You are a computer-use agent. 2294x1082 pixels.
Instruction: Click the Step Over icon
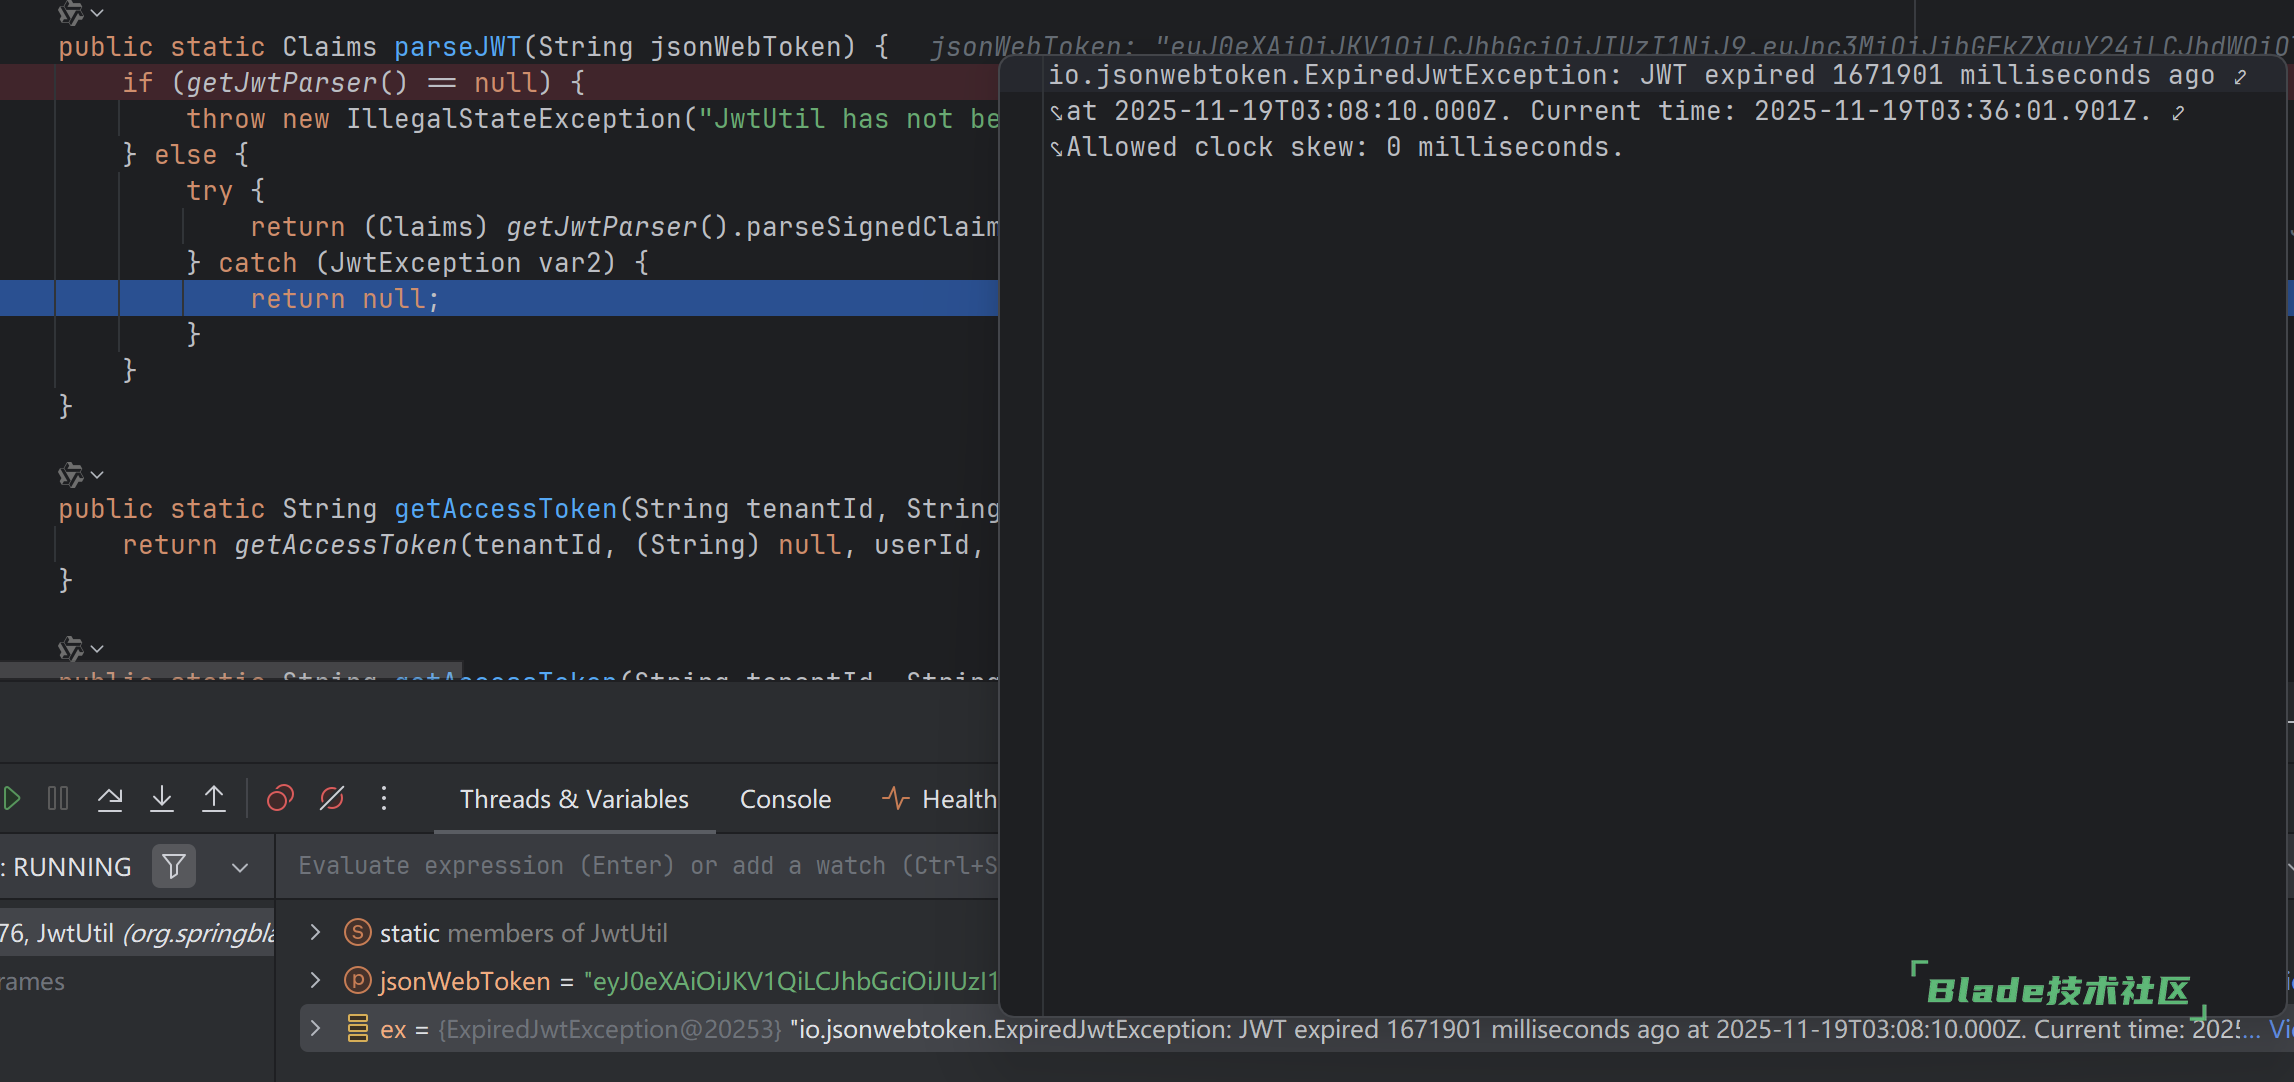(x=110, y=798)
